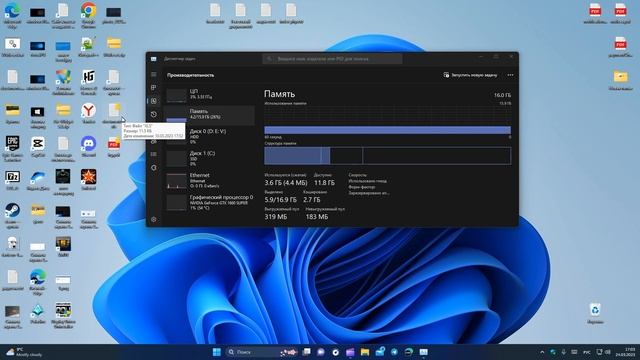Click 'Производительность' page title
The height and width of the screenshot is (360, 640).
point(190,75)
